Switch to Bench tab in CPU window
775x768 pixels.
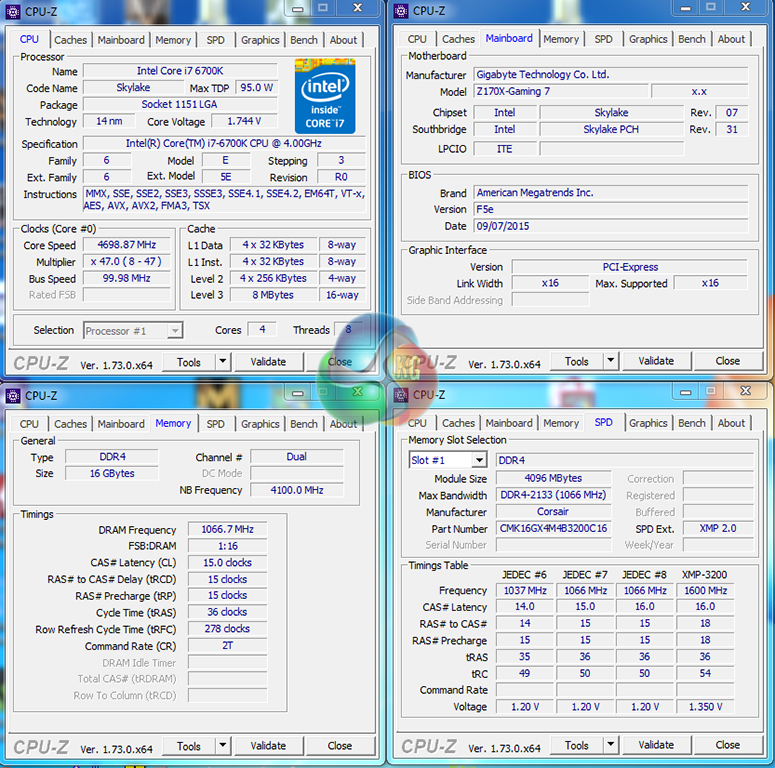tap(303, 40)
